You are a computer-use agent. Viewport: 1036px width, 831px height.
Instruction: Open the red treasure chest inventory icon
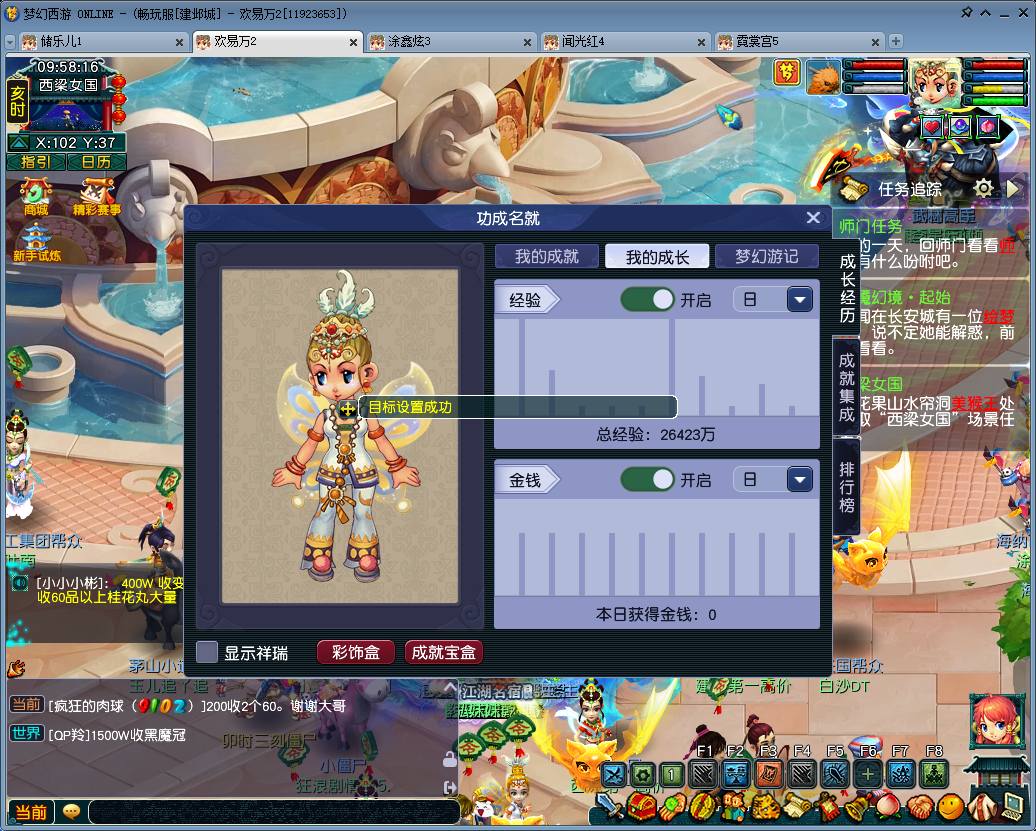(x=642, y=807)
